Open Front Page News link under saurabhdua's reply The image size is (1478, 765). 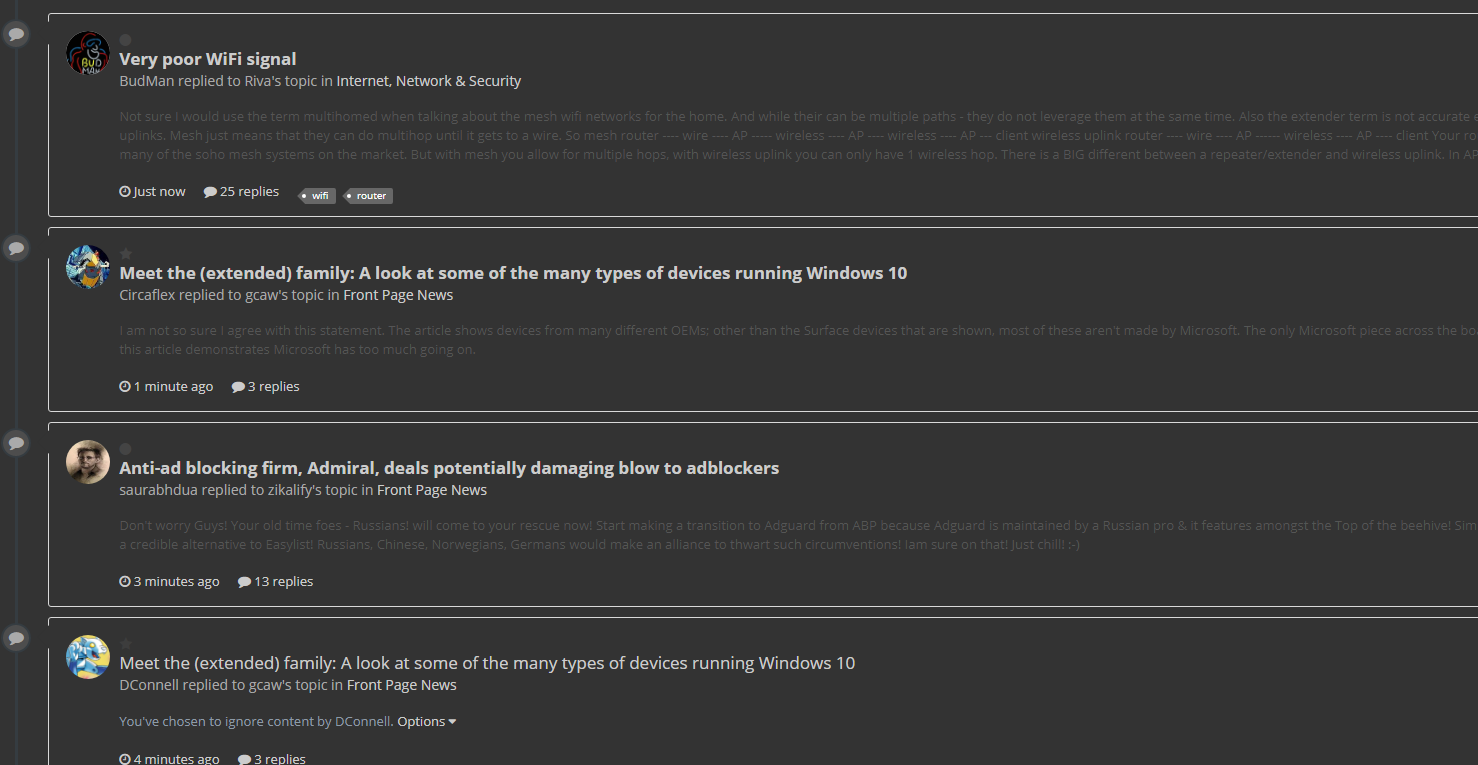click(432, 490)
